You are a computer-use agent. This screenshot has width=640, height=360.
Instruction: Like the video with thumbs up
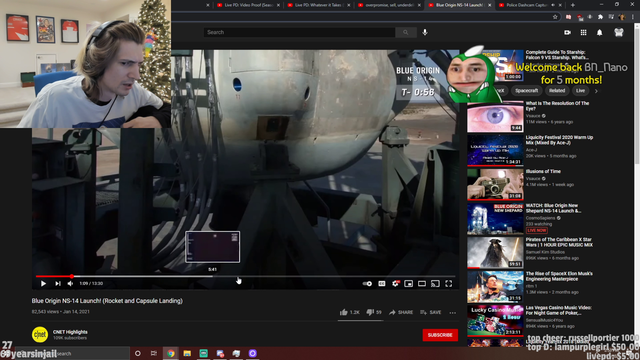click(x=349, y=312)
